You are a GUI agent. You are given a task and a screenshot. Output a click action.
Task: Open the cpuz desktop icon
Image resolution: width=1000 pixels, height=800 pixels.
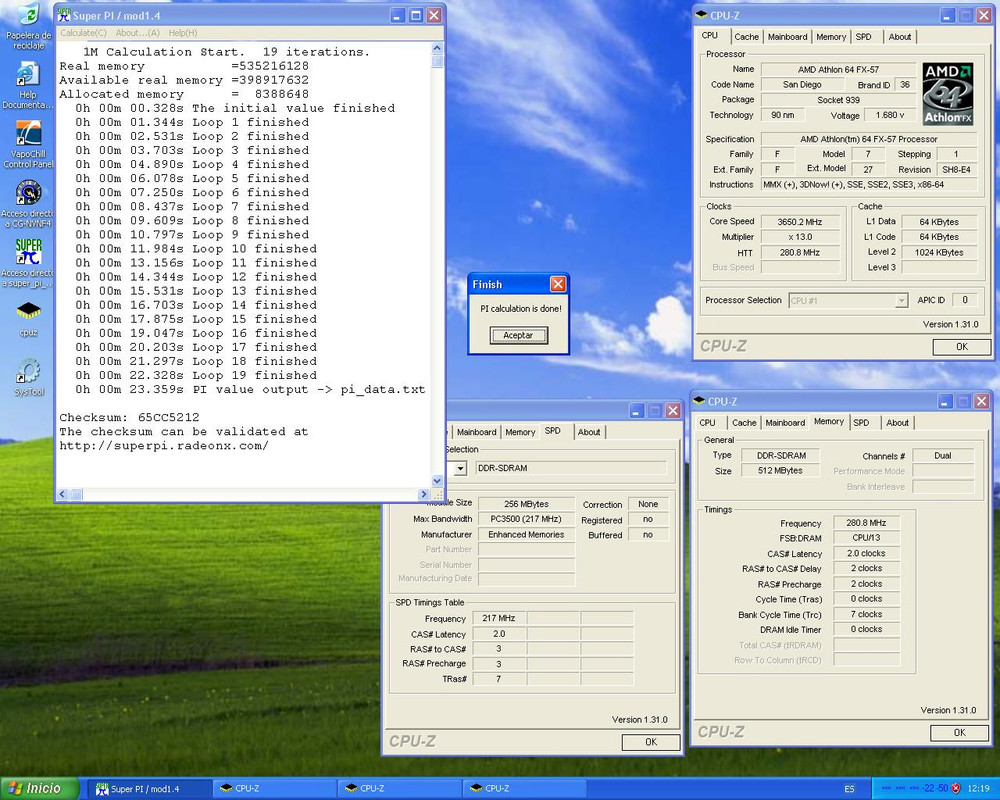pos(28,317)
